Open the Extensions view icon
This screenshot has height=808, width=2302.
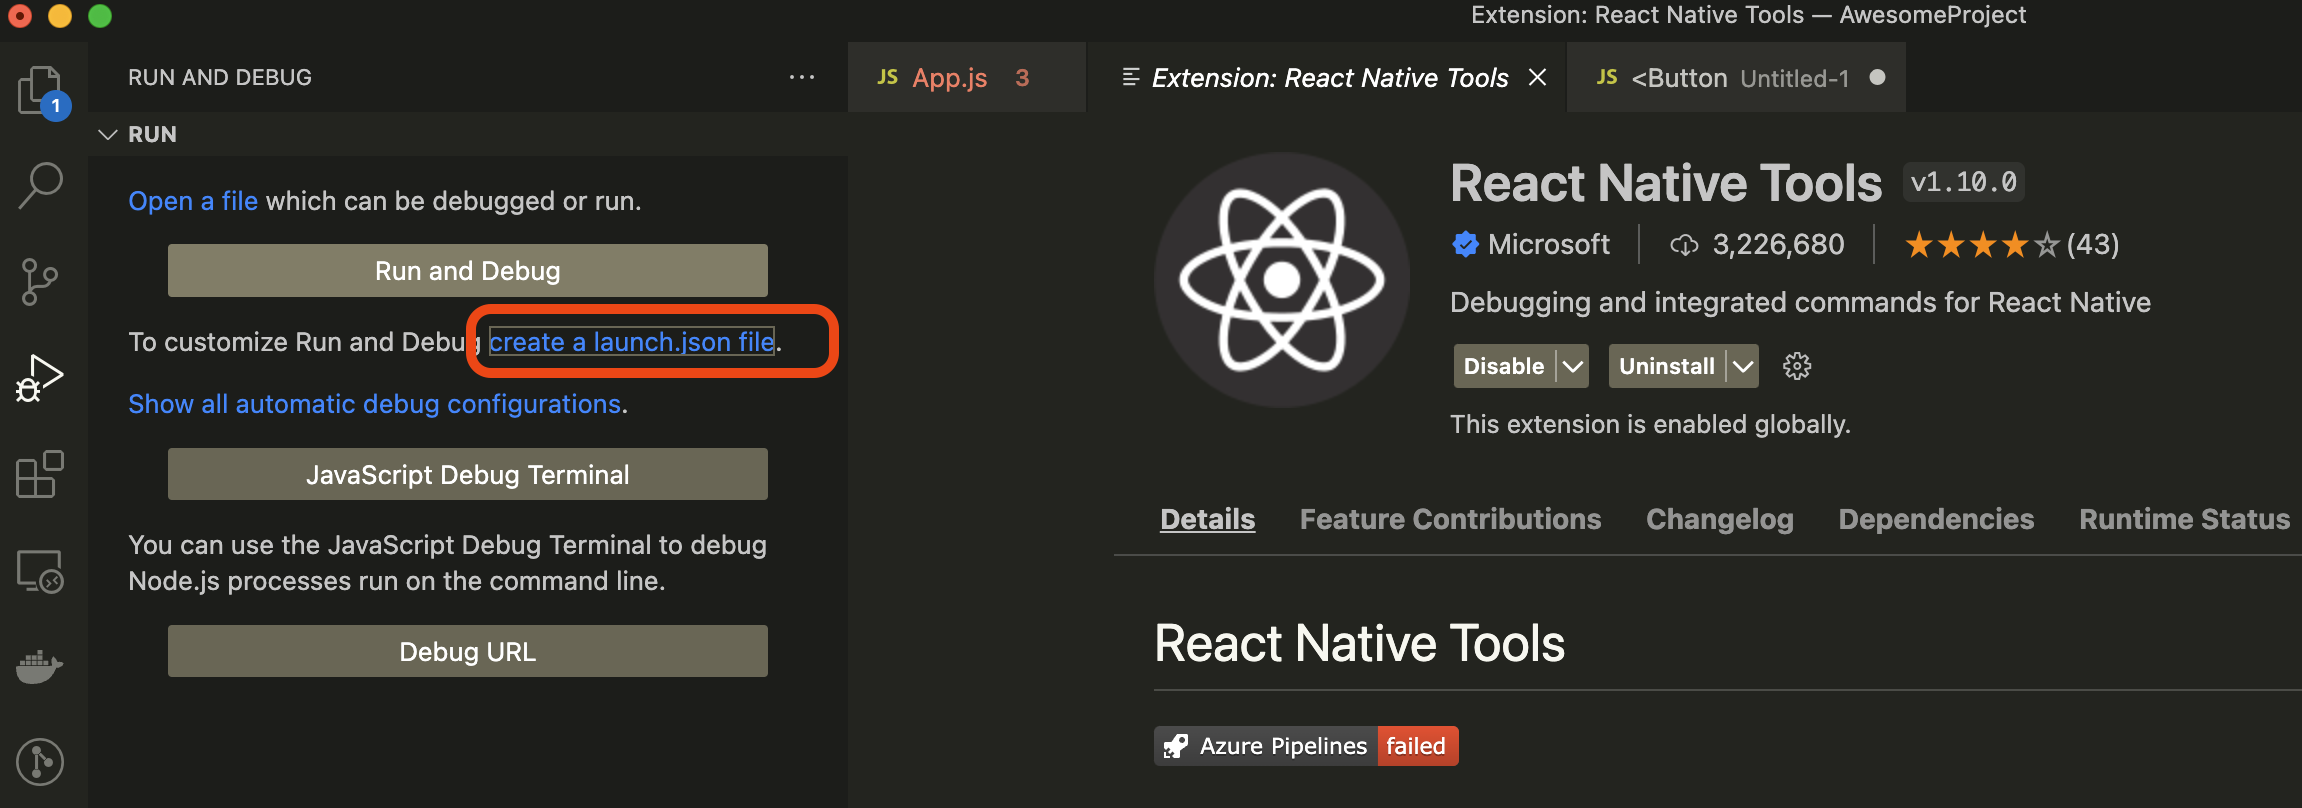tap(40, 474)
